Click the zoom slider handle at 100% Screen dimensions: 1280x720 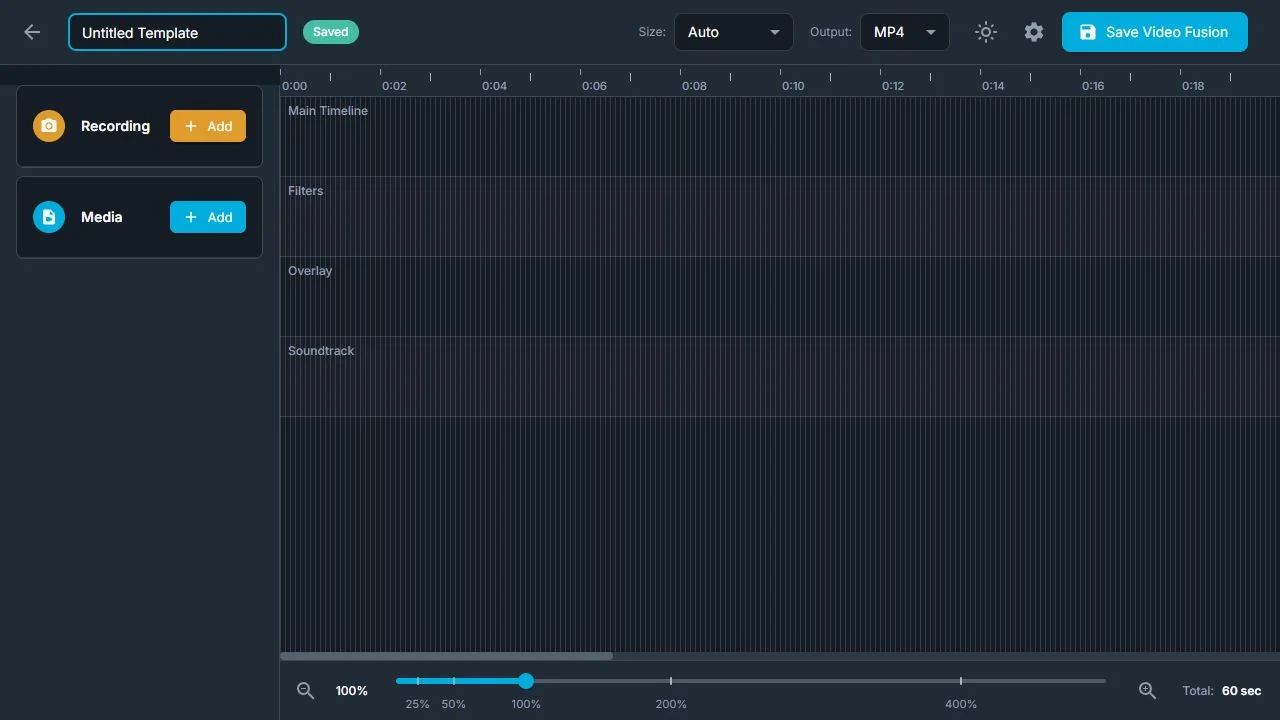click(526, 681)
